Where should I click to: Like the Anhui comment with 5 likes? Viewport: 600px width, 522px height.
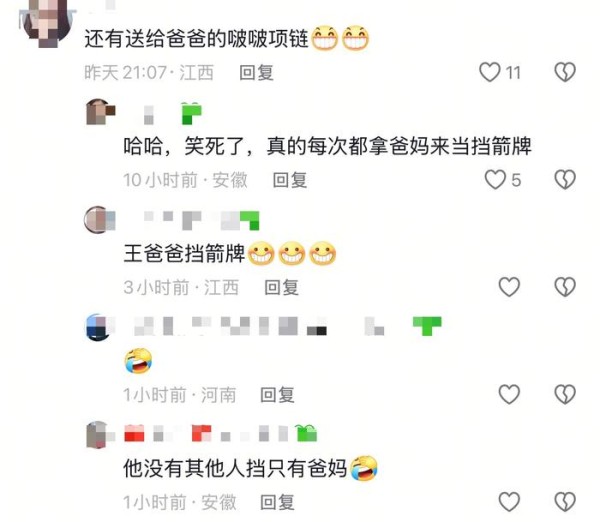click(495, 179)
